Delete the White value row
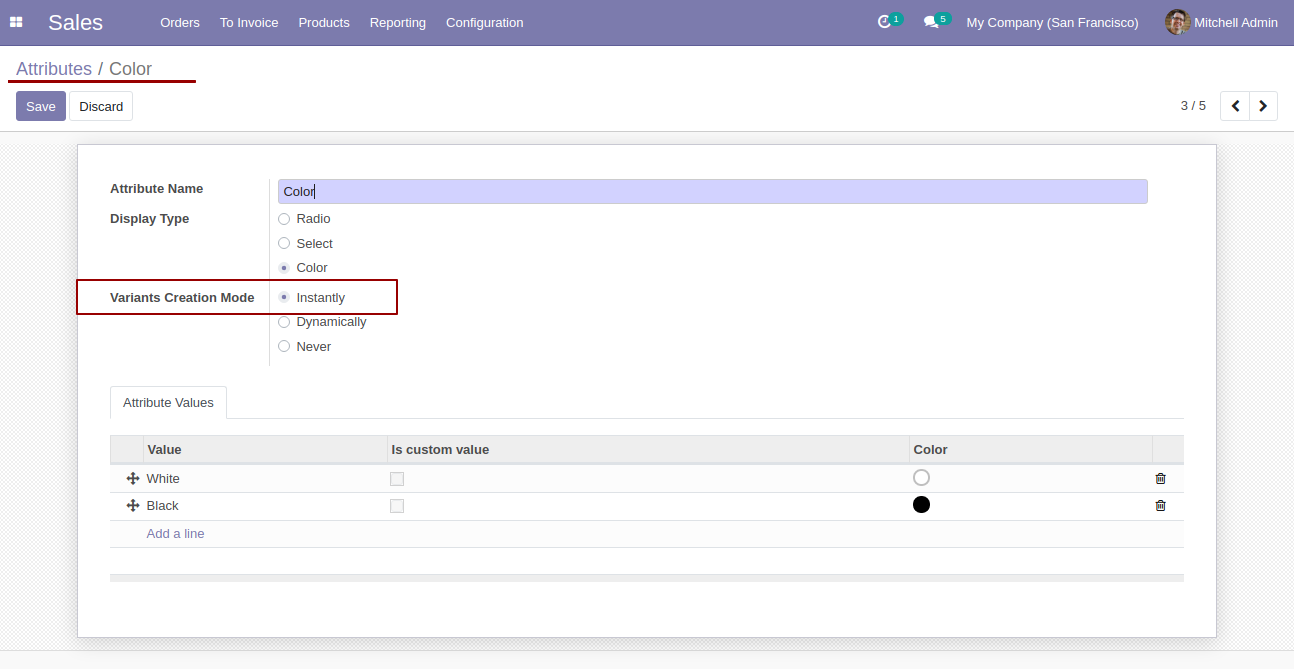Image resolution: width=1294 pixels, height=669 pixels. point(1160,479)
